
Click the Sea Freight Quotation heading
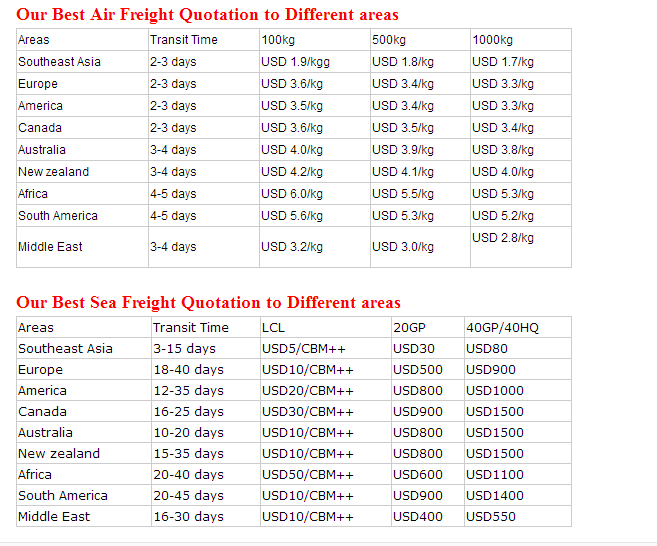tap(208, 303)
